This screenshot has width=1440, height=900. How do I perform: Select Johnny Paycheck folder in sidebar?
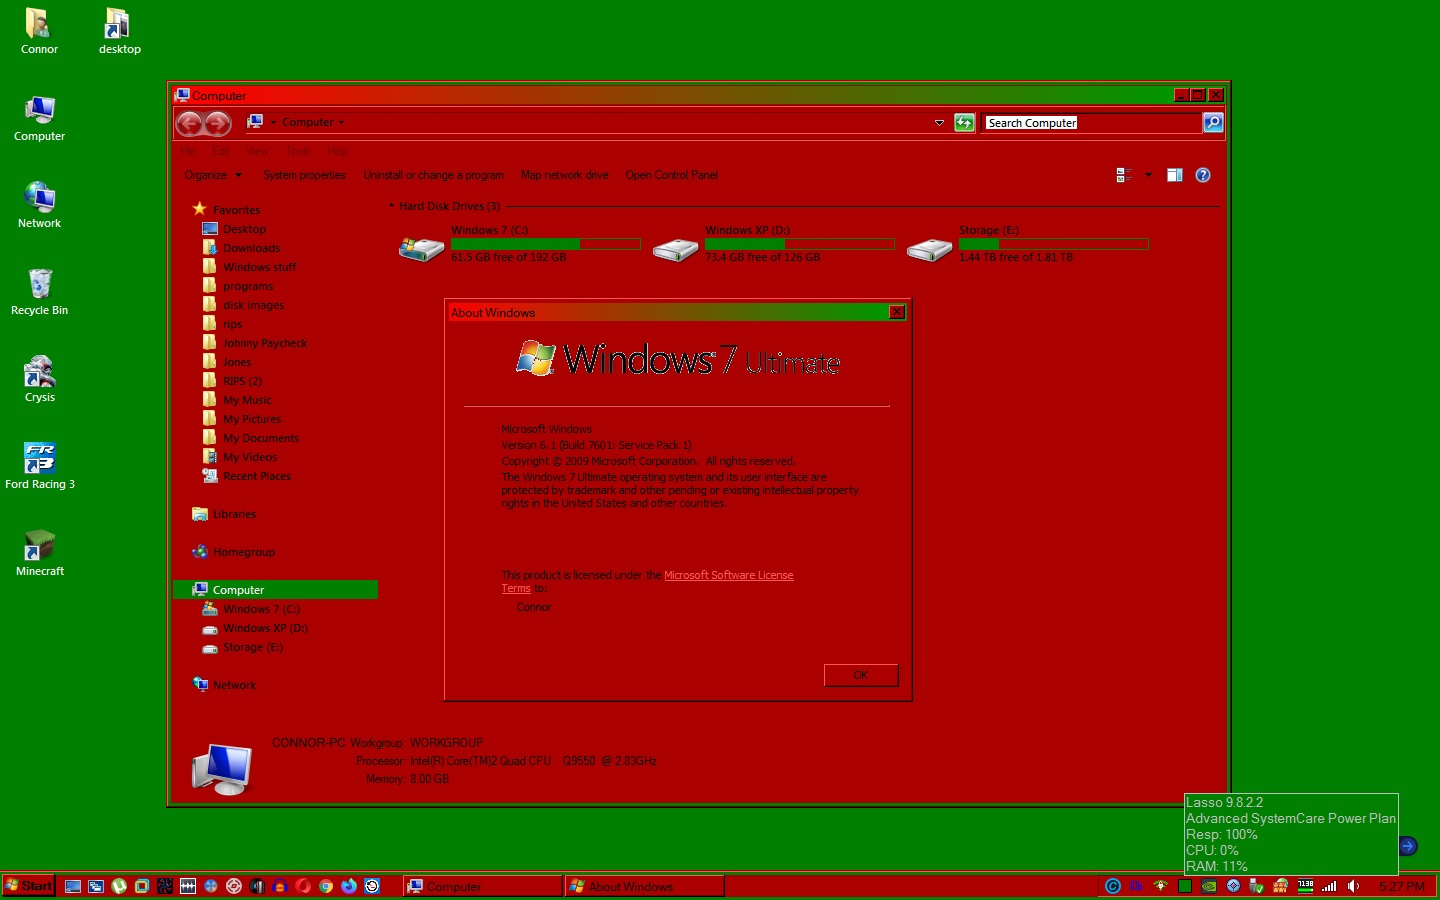coord(265,343)
